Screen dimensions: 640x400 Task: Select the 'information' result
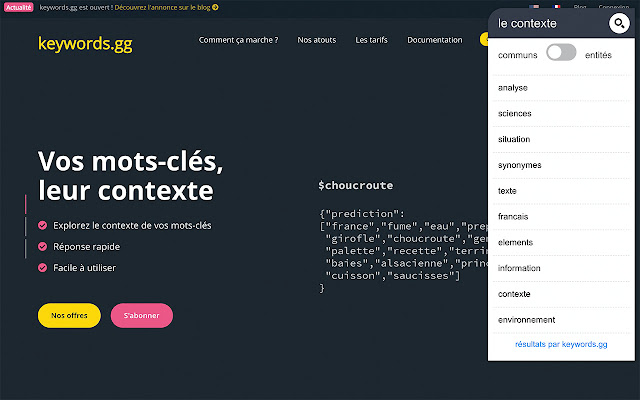point(561,268)
